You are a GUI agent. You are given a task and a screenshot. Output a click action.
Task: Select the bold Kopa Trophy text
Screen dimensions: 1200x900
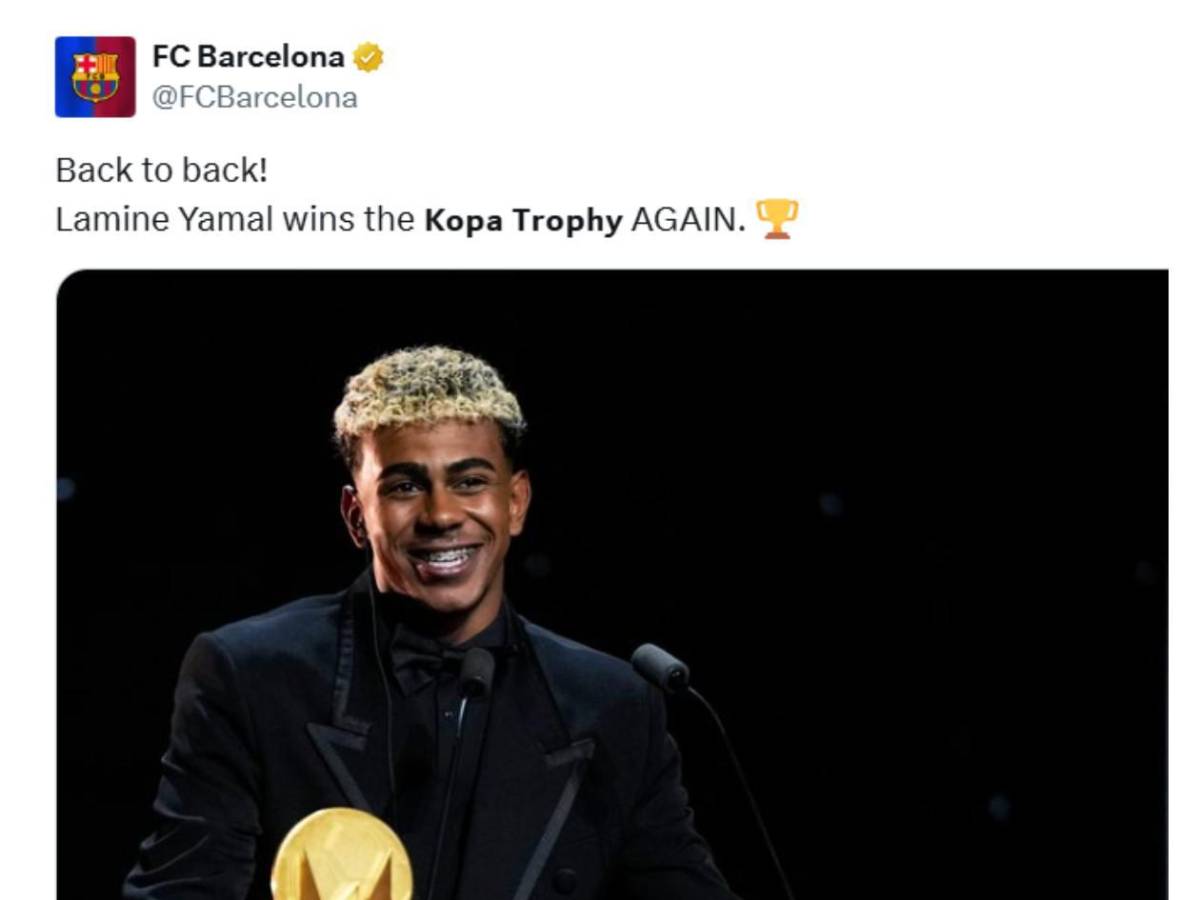click(x=523, y=221)
